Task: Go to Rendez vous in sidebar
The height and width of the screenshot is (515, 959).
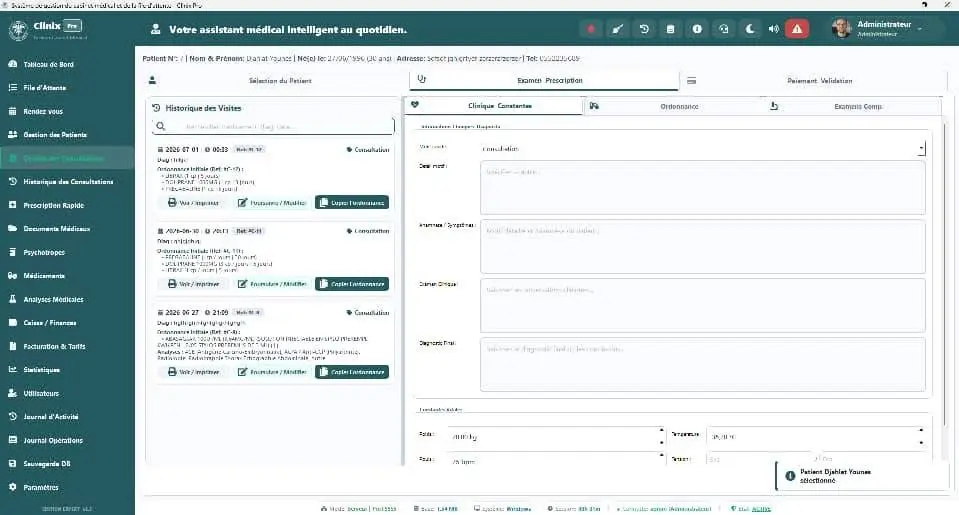Action: 43,111
